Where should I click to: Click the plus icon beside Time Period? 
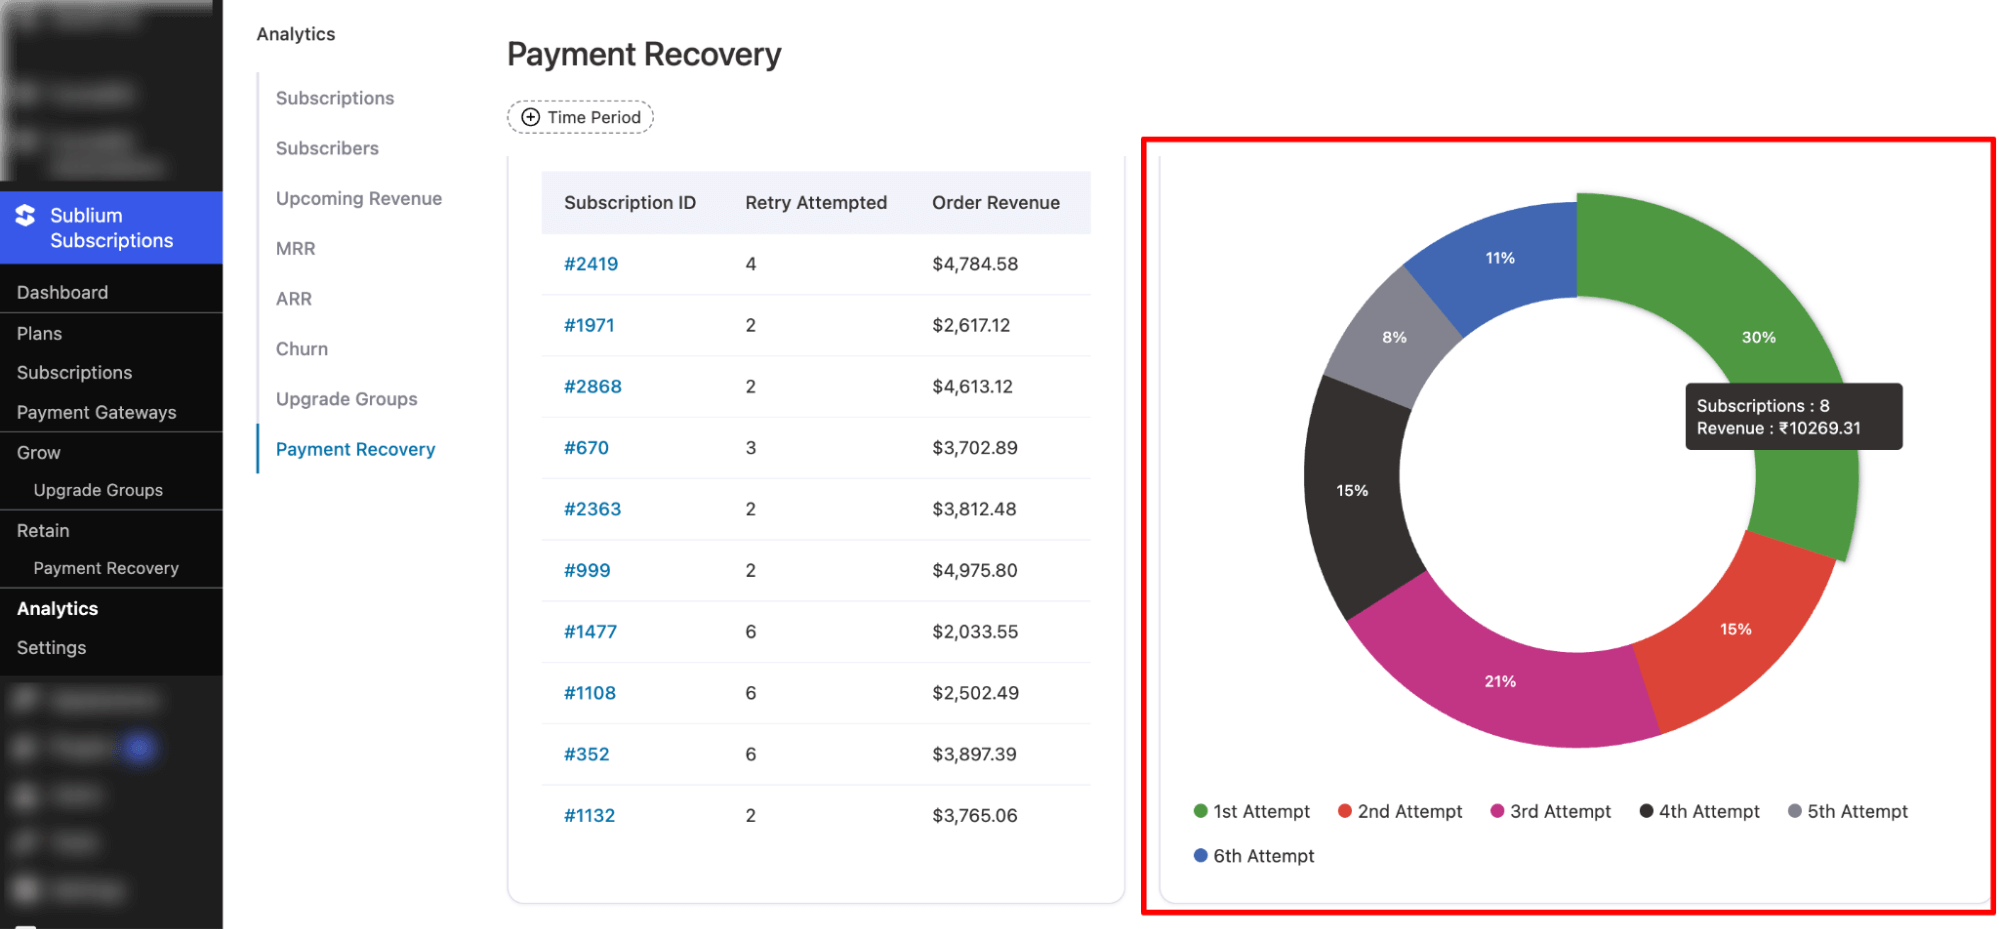click(529, 117)
